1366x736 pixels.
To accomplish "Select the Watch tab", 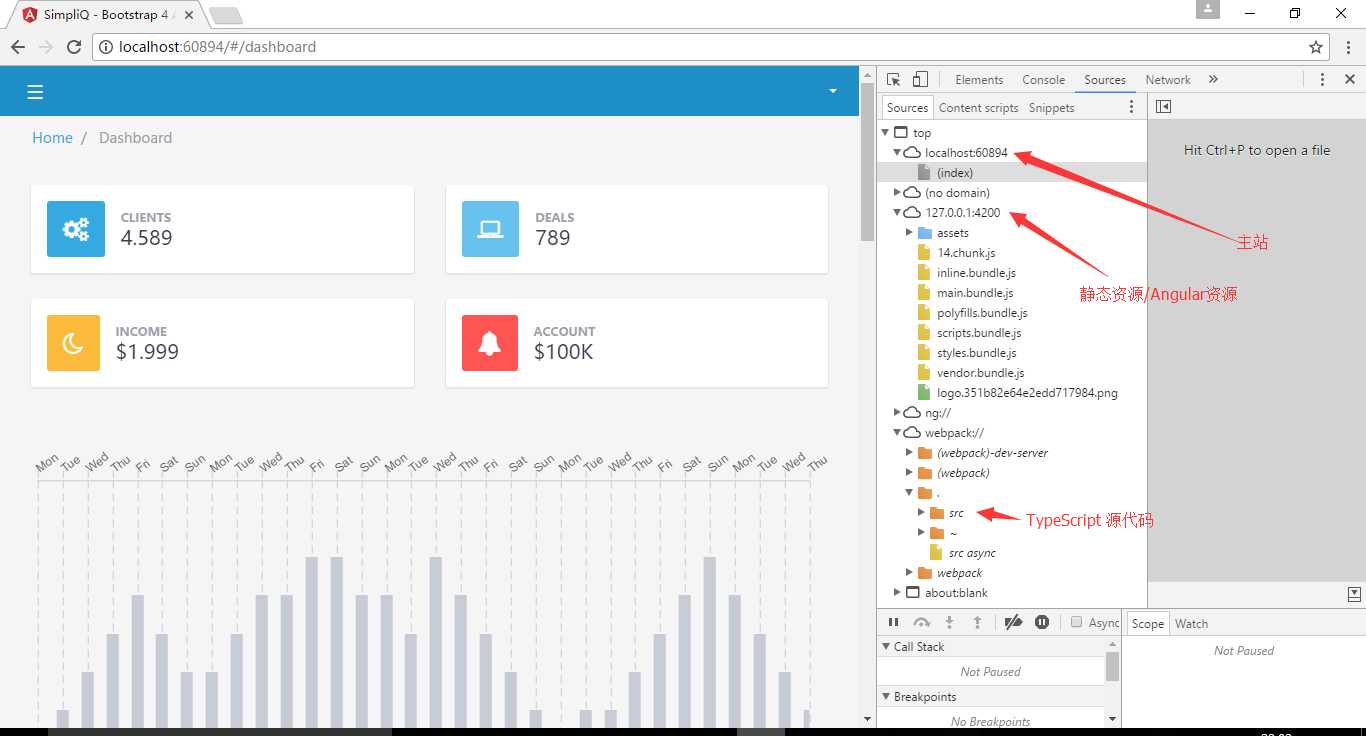I will (1191, 624).
